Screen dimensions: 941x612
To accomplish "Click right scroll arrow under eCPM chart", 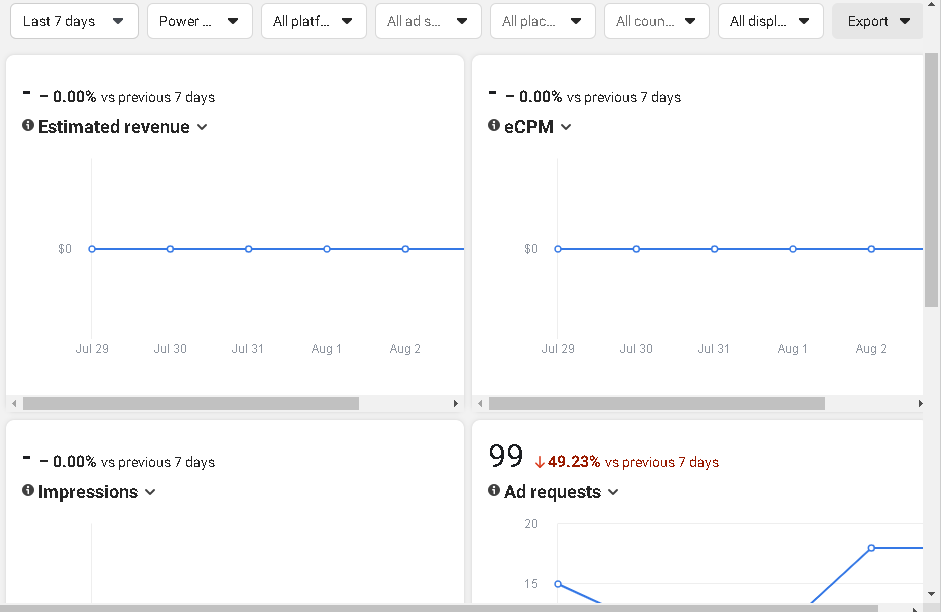I will click(921, 403).
